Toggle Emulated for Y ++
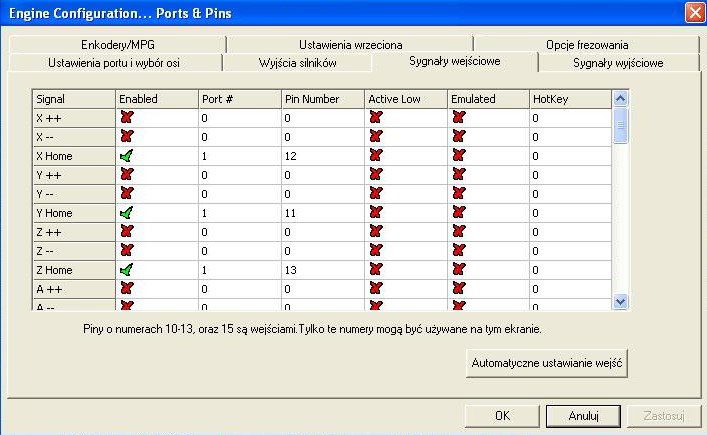Image resolution: width=707 pixels, height=435 pixels. (x=459, y=174)
